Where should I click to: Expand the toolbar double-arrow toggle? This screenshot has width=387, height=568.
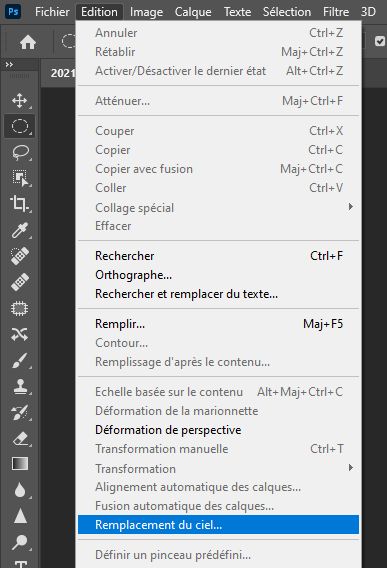point(9,64)
